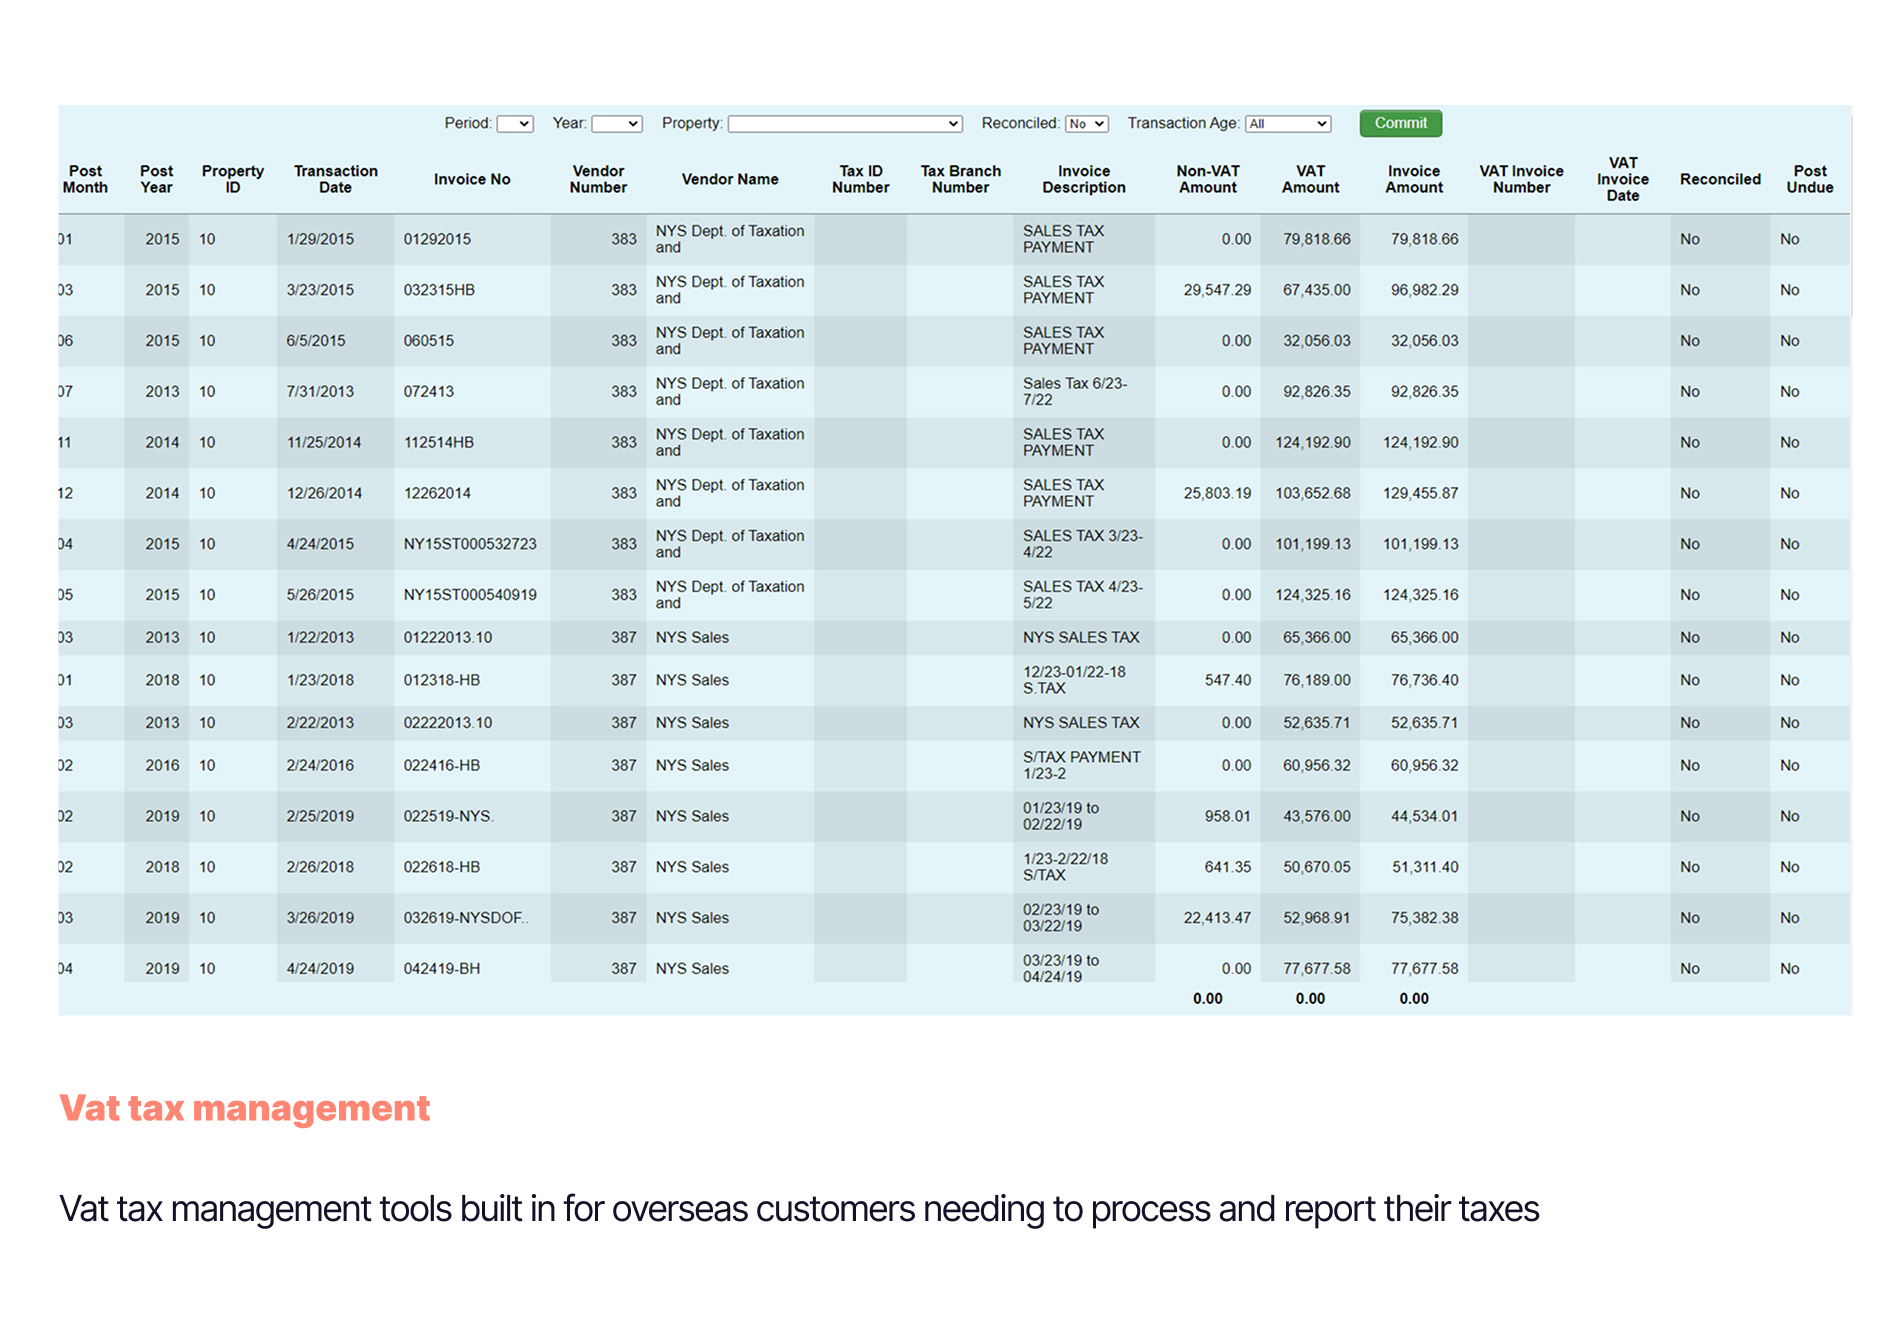Viewport: 1898px width, 1317px height.
Task: Click the VAT Invoice Number cell for invoice 032315HB
Action: pos(1520,290)
